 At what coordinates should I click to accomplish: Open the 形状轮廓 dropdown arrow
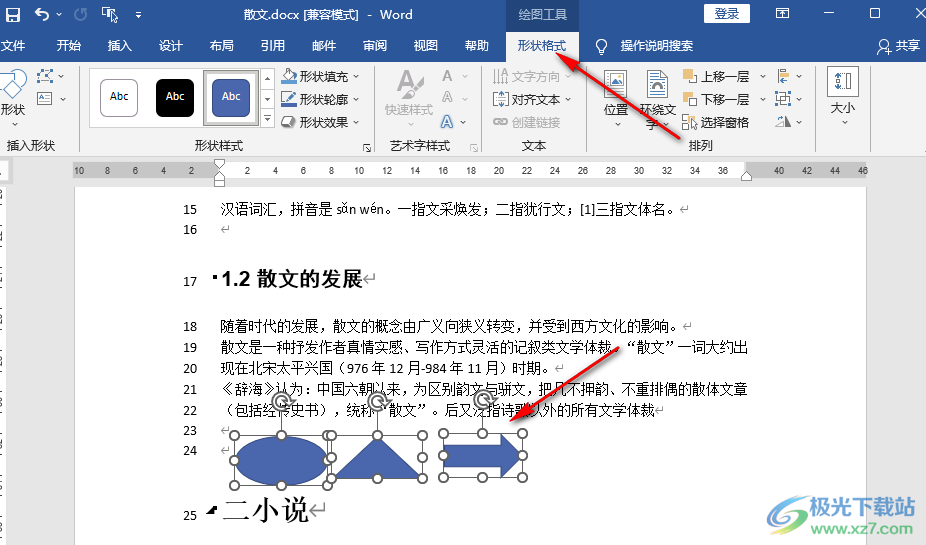[x=356, y=99]
